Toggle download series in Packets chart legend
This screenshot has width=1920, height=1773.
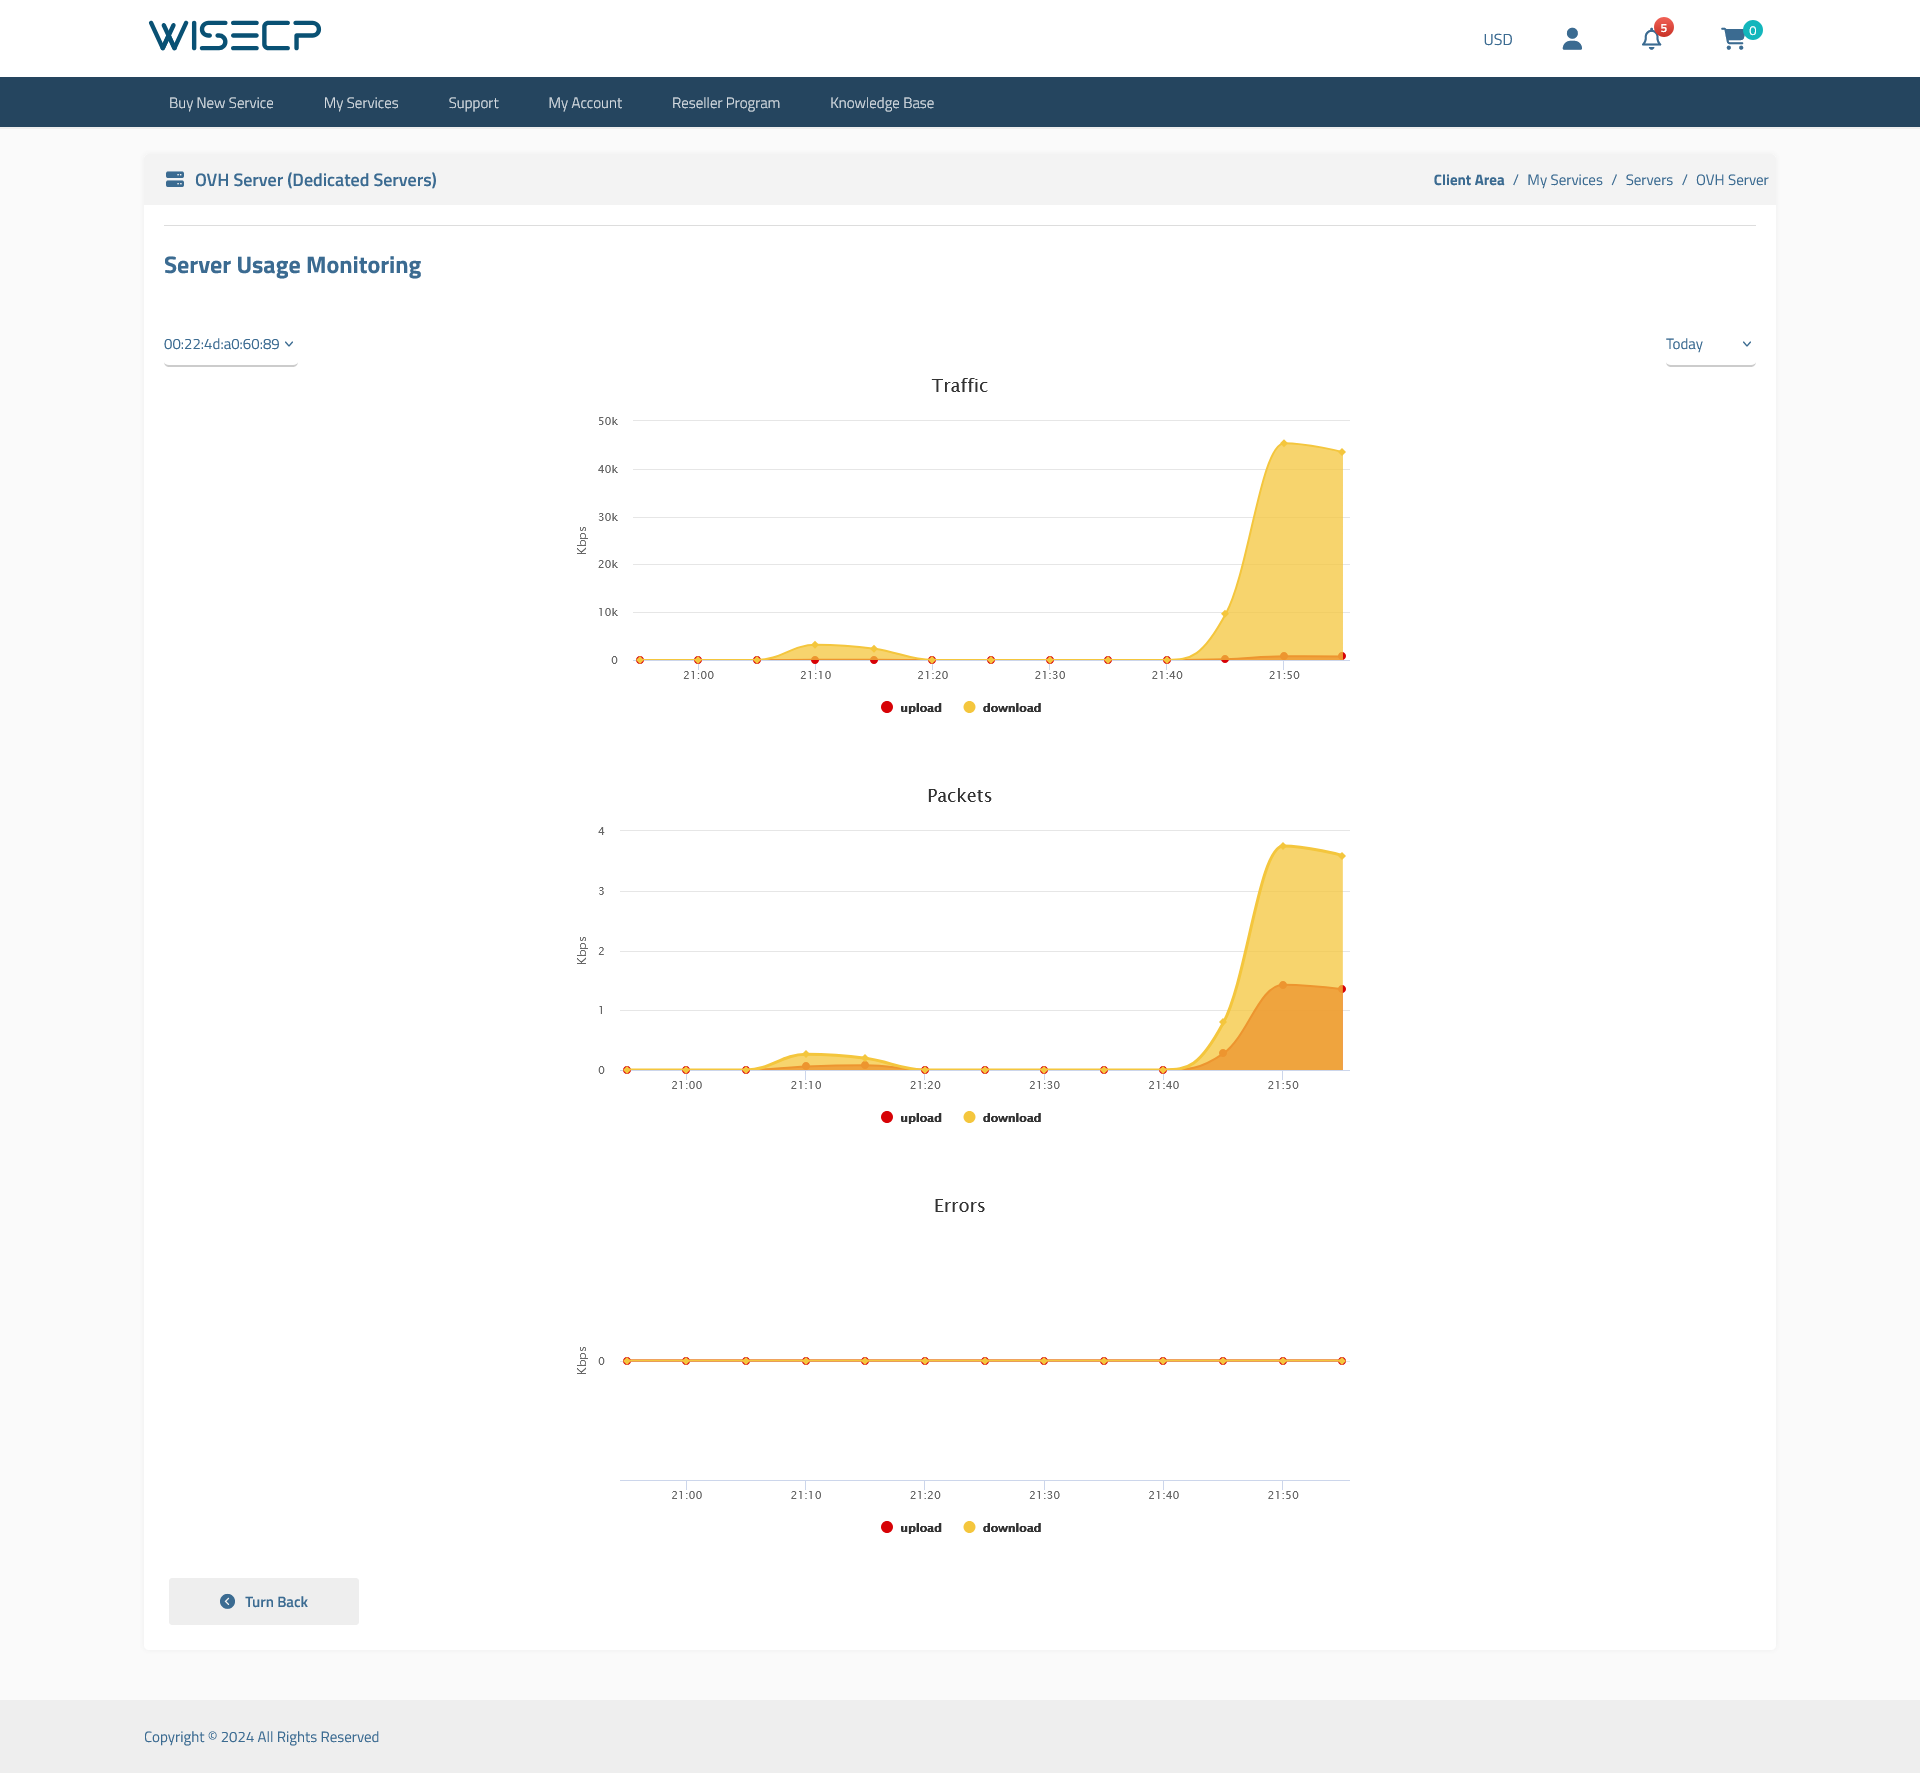(1002, 1117)
